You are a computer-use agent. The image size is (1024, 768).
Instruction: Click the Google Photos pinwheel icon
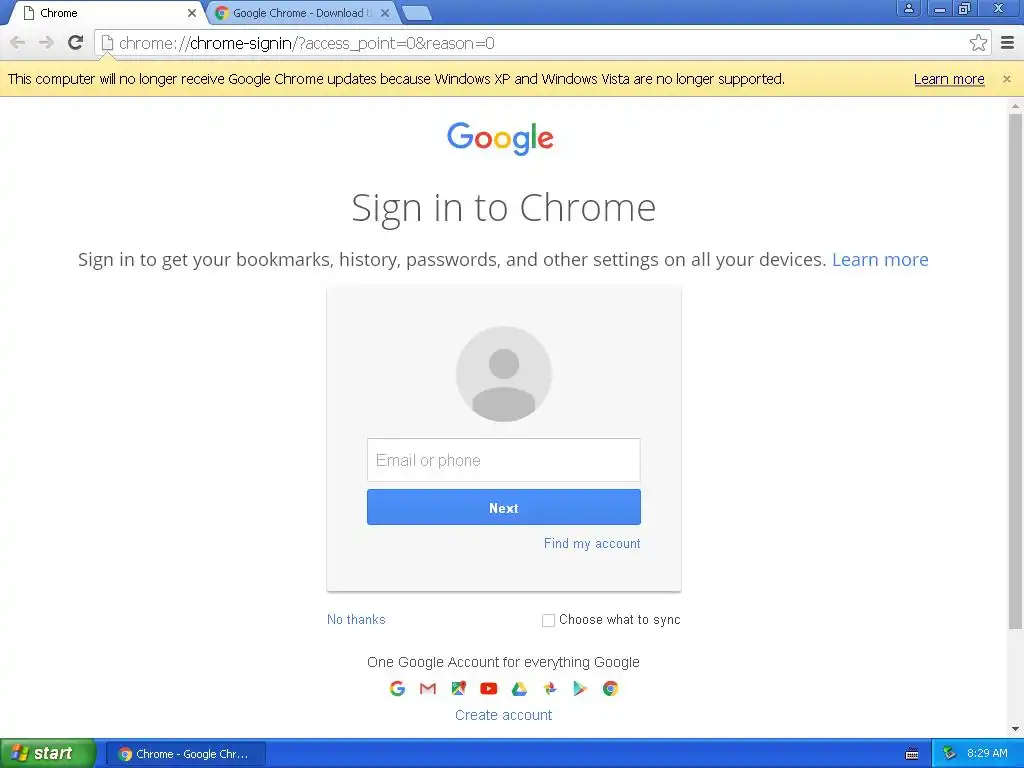550,688
